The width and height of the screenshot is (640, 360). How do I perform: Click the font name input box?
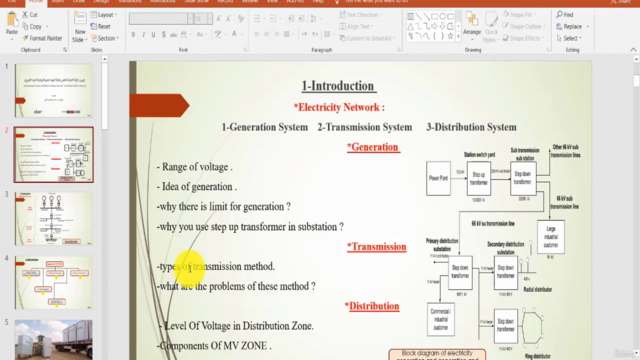(x=158, y=18)
